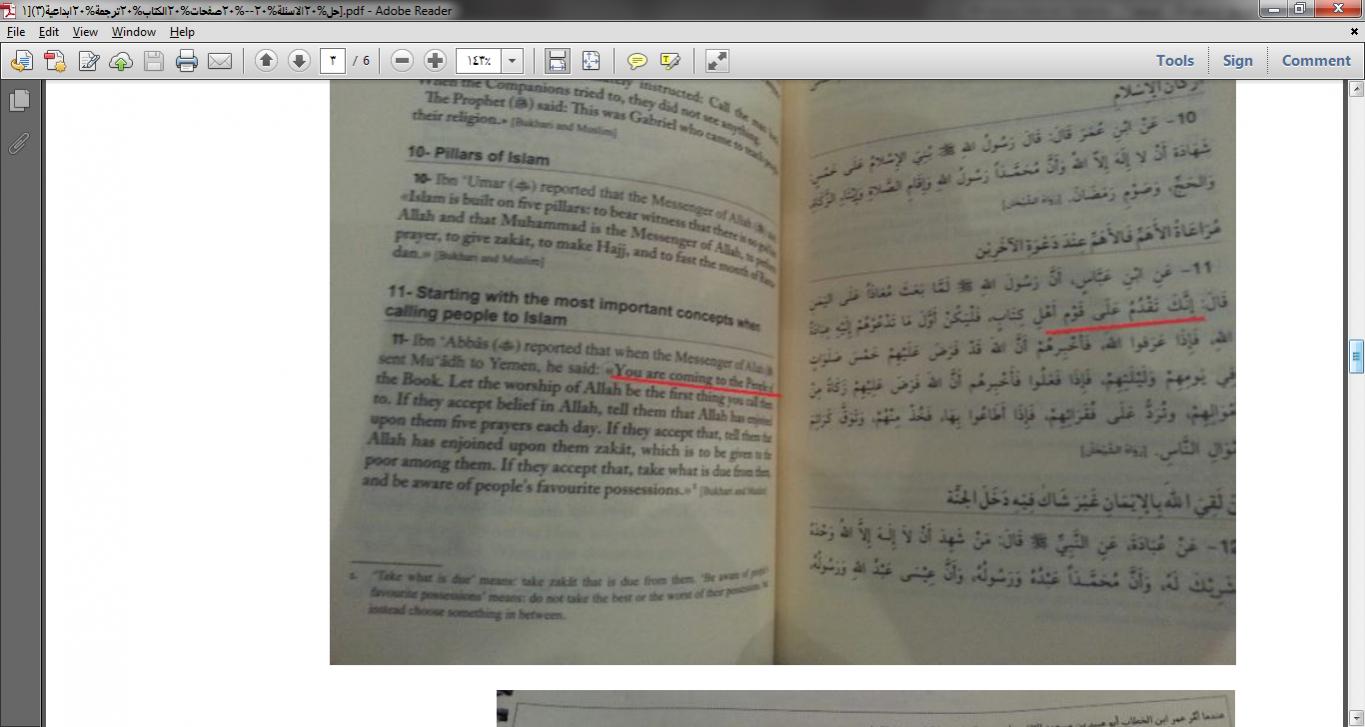Click the zoom percentage value field
The width and height of the screenshot is (1365, 727).
tap(479, 61)
